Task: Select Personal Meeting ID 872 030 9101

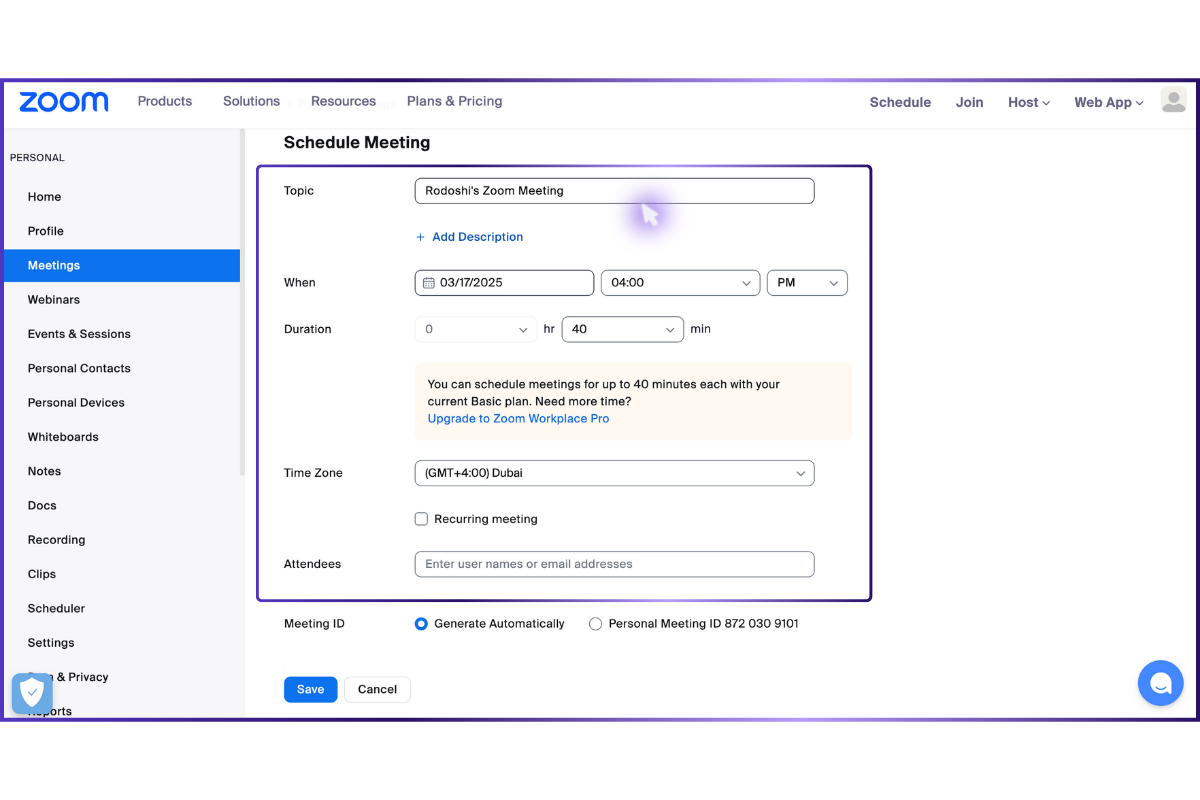Action: pos(595,624)
